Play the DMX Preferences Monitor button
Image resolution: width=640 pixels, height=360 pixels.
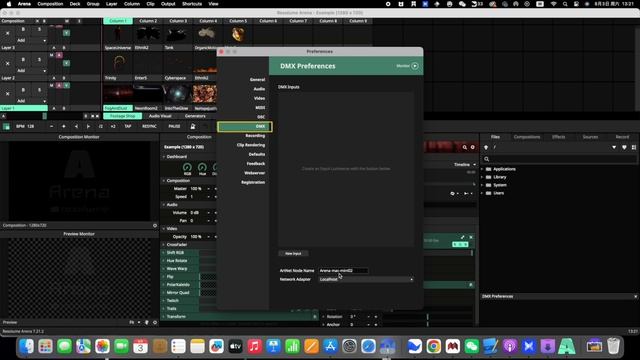[x=415, y=66]
